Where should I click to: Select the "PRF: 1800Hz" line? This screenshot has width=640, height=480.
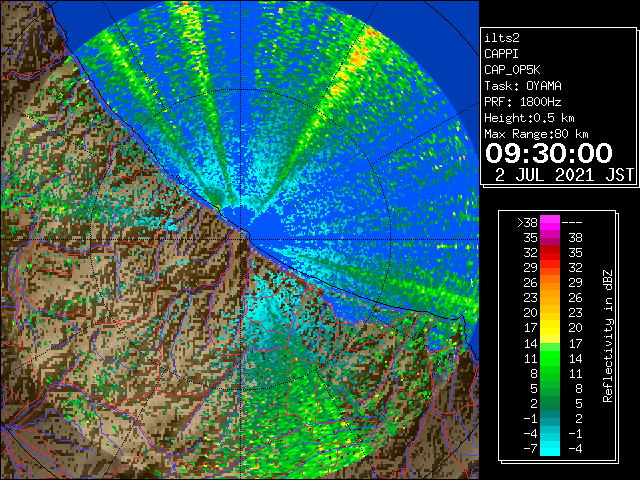(x=523, y=102)
